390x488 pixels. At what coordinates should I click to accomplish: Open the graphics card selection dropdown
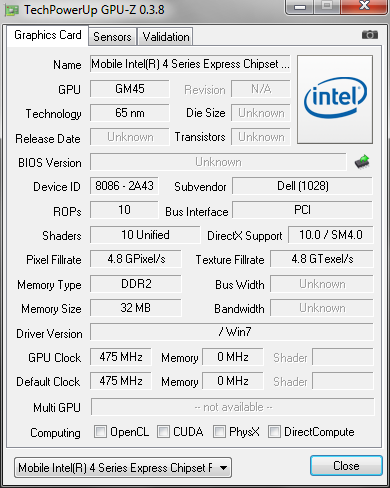[x=123, y=467]
